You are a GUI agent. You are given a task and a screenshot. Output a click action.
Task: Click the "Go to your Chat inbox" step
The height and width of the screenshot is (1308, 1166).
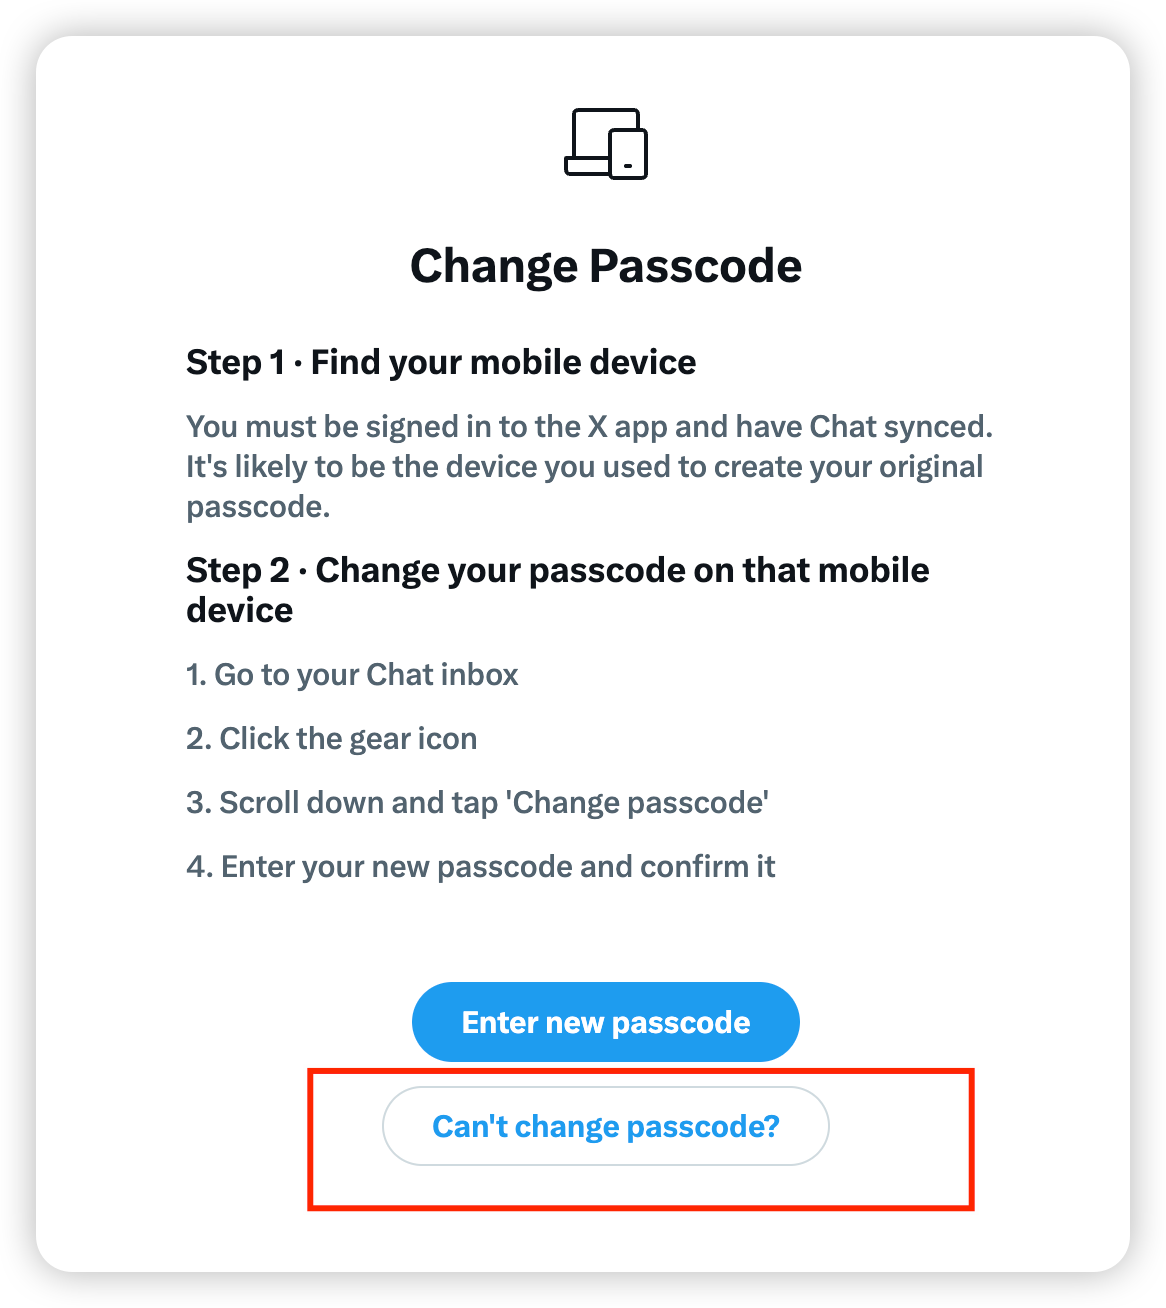[x=352, y=675]
